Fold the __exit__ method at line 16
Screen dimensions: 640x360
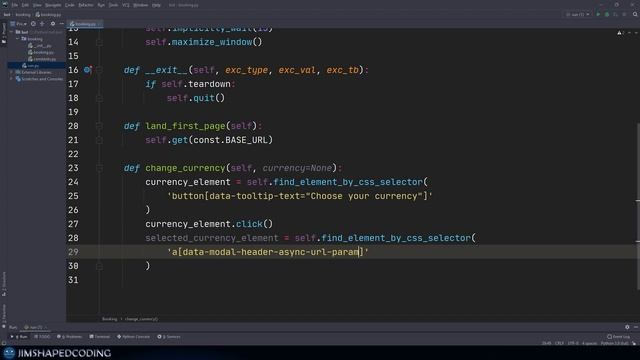coord(99,70)
